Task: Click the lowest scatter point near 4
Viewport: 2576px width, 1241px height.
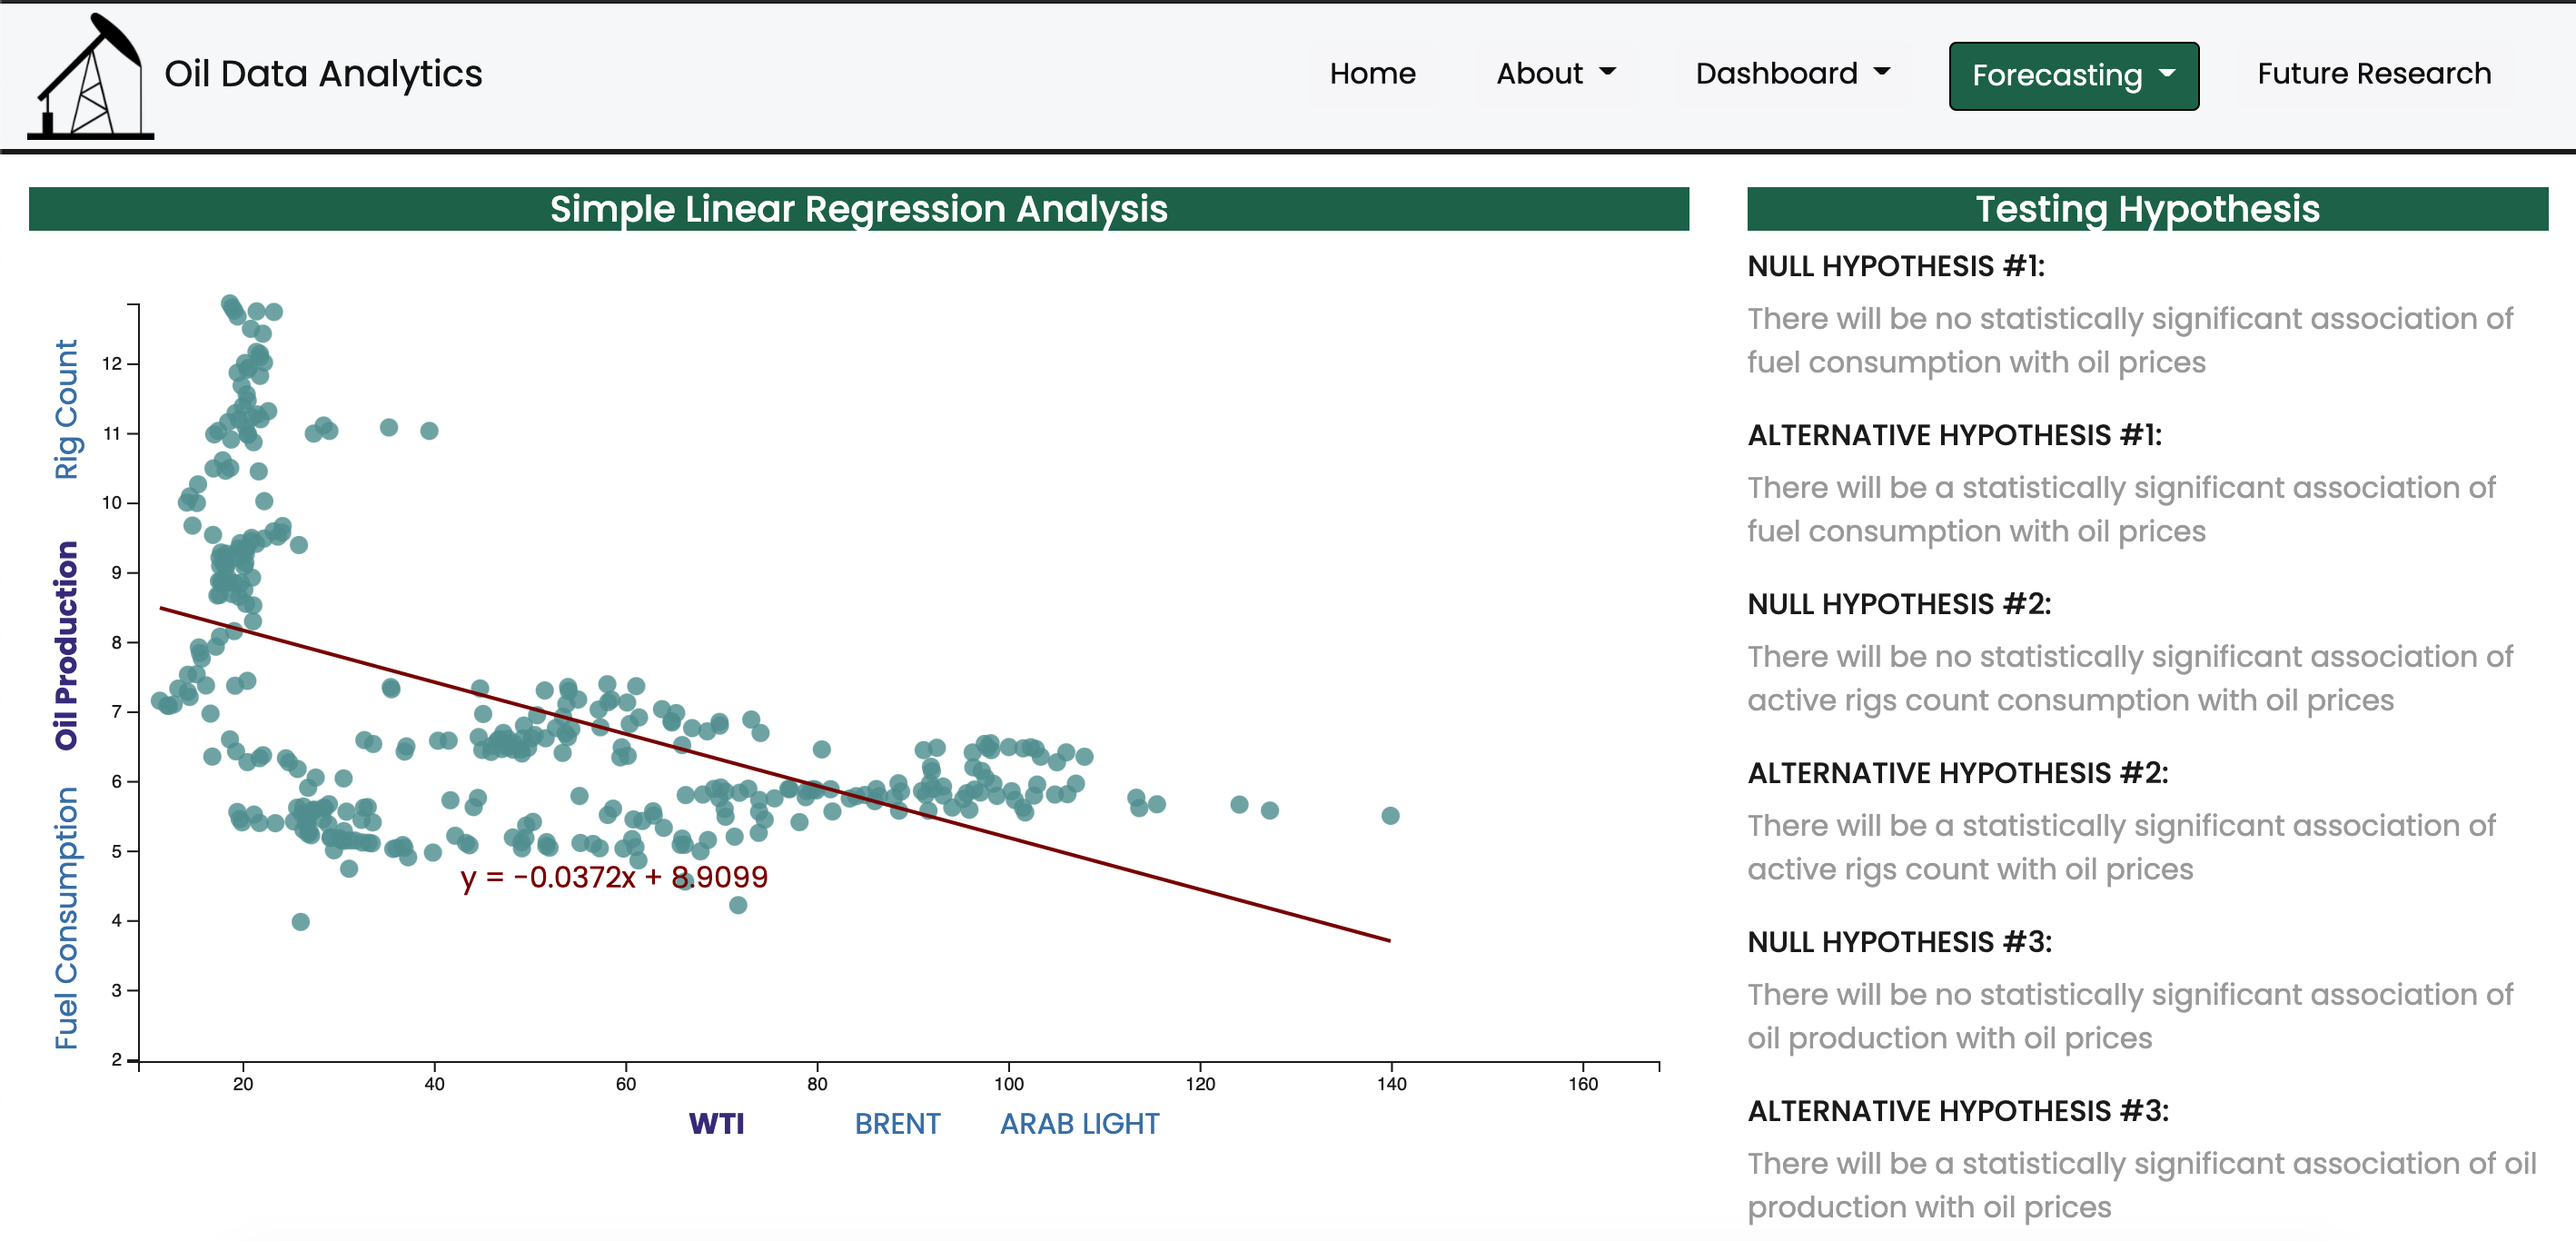Action: [300, 921]
